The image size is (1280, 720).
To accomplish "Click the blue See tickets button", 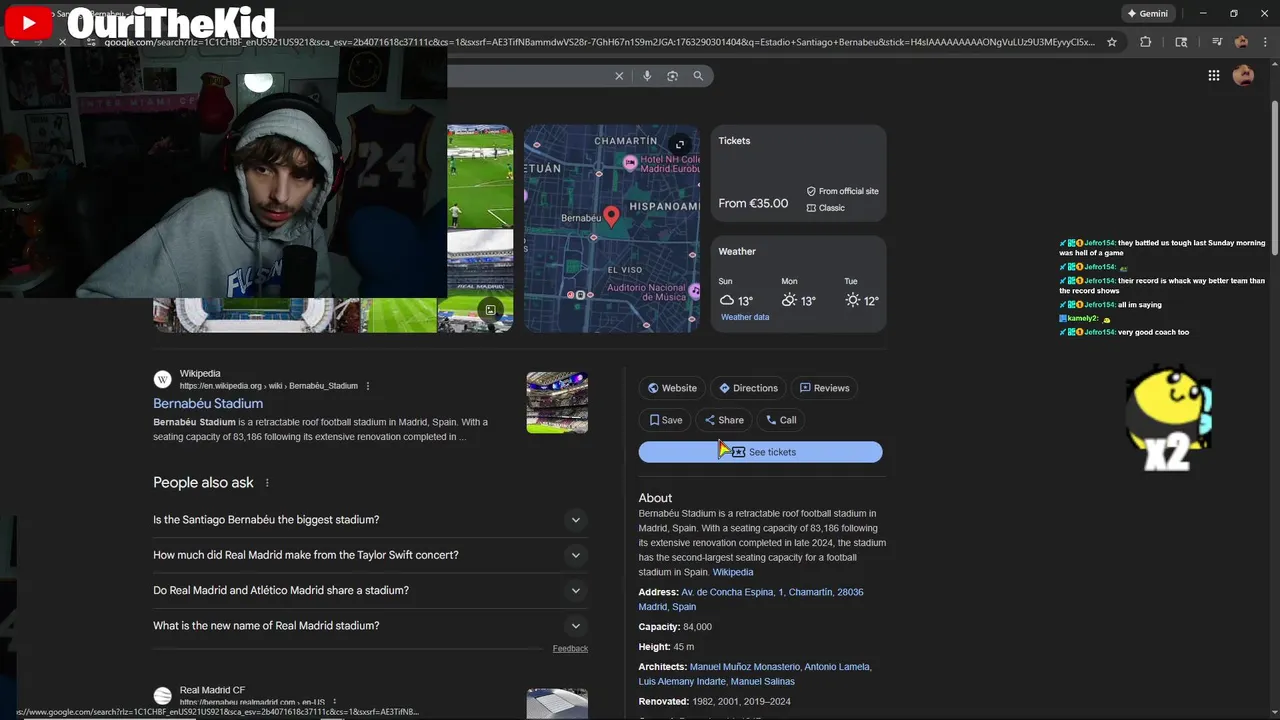I will (x=760, y=452).
